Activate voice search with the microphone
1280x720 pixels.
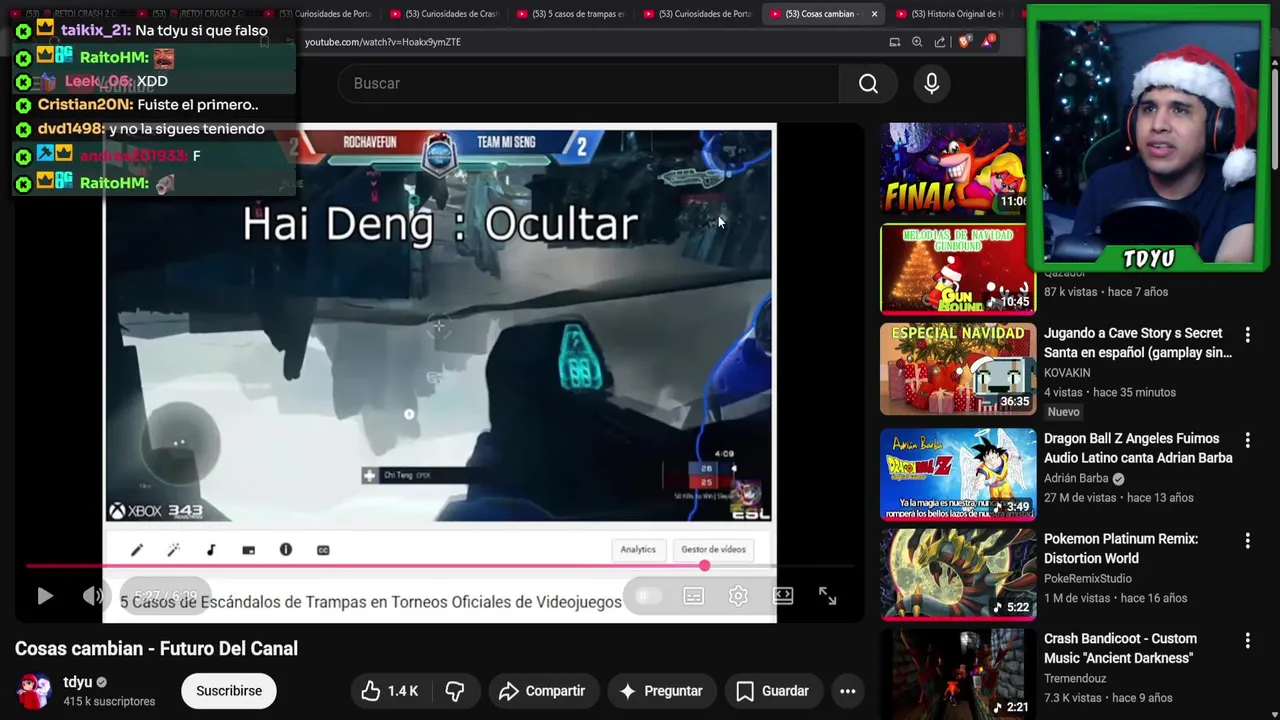click(x=932, y=84)
